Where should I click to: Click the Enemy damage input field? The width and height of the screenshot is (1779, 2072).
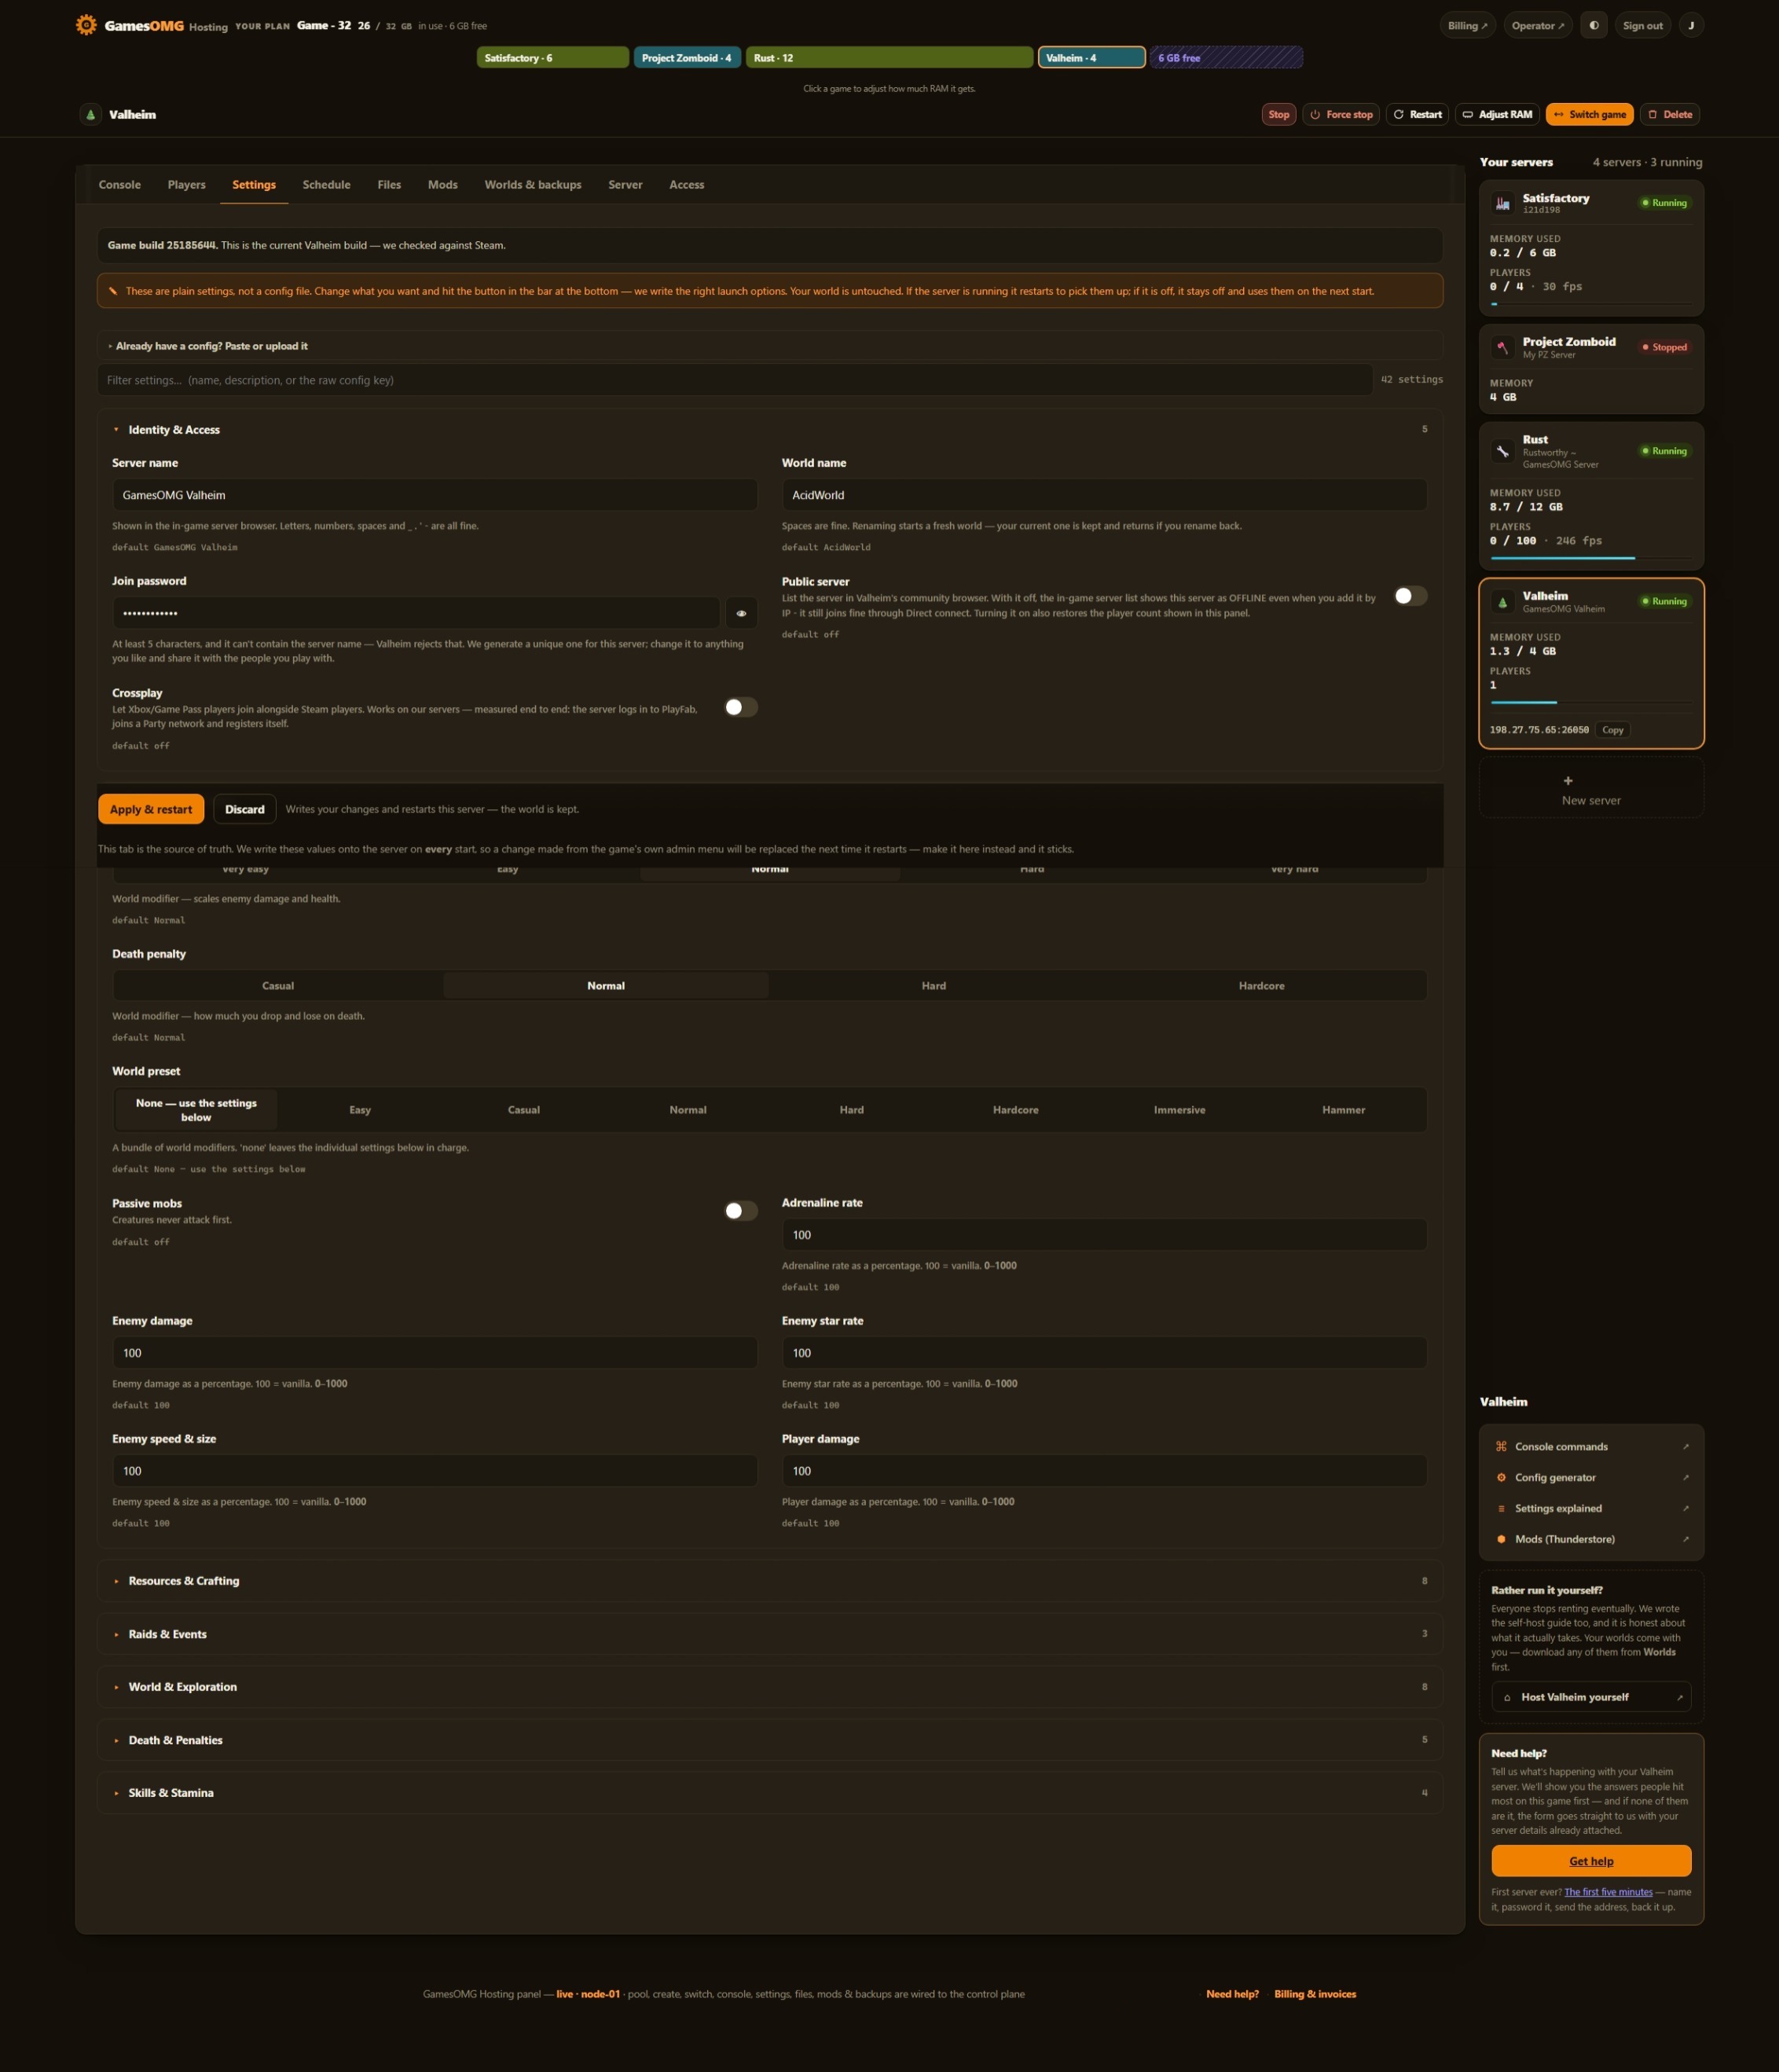tap(434, 1353)
